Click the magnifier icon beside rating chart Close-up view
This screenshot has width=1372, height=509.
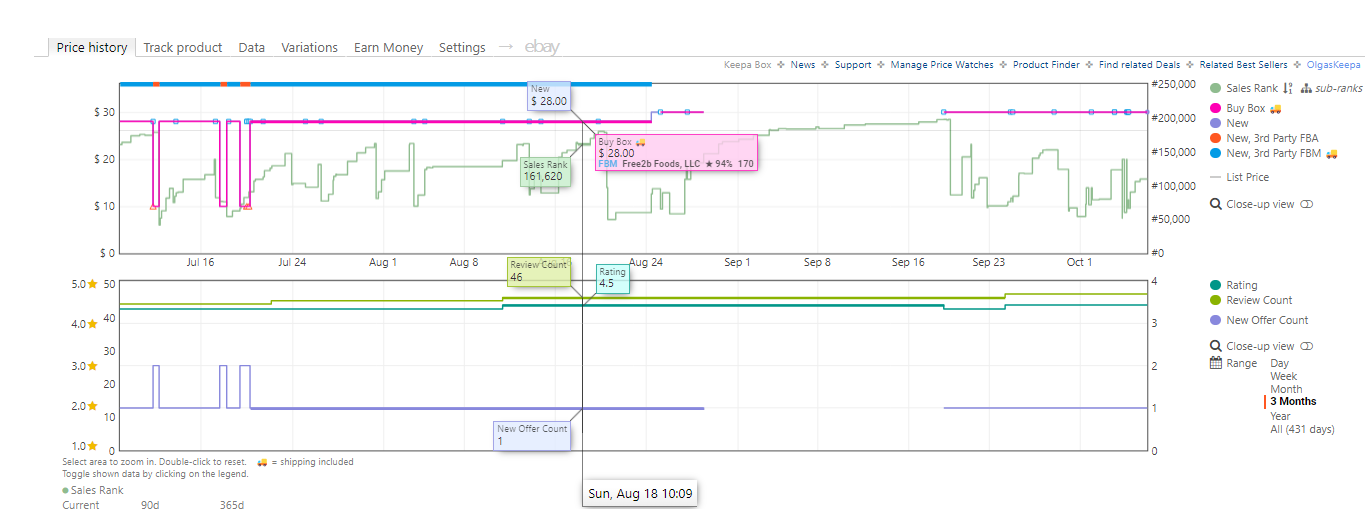1215,346
